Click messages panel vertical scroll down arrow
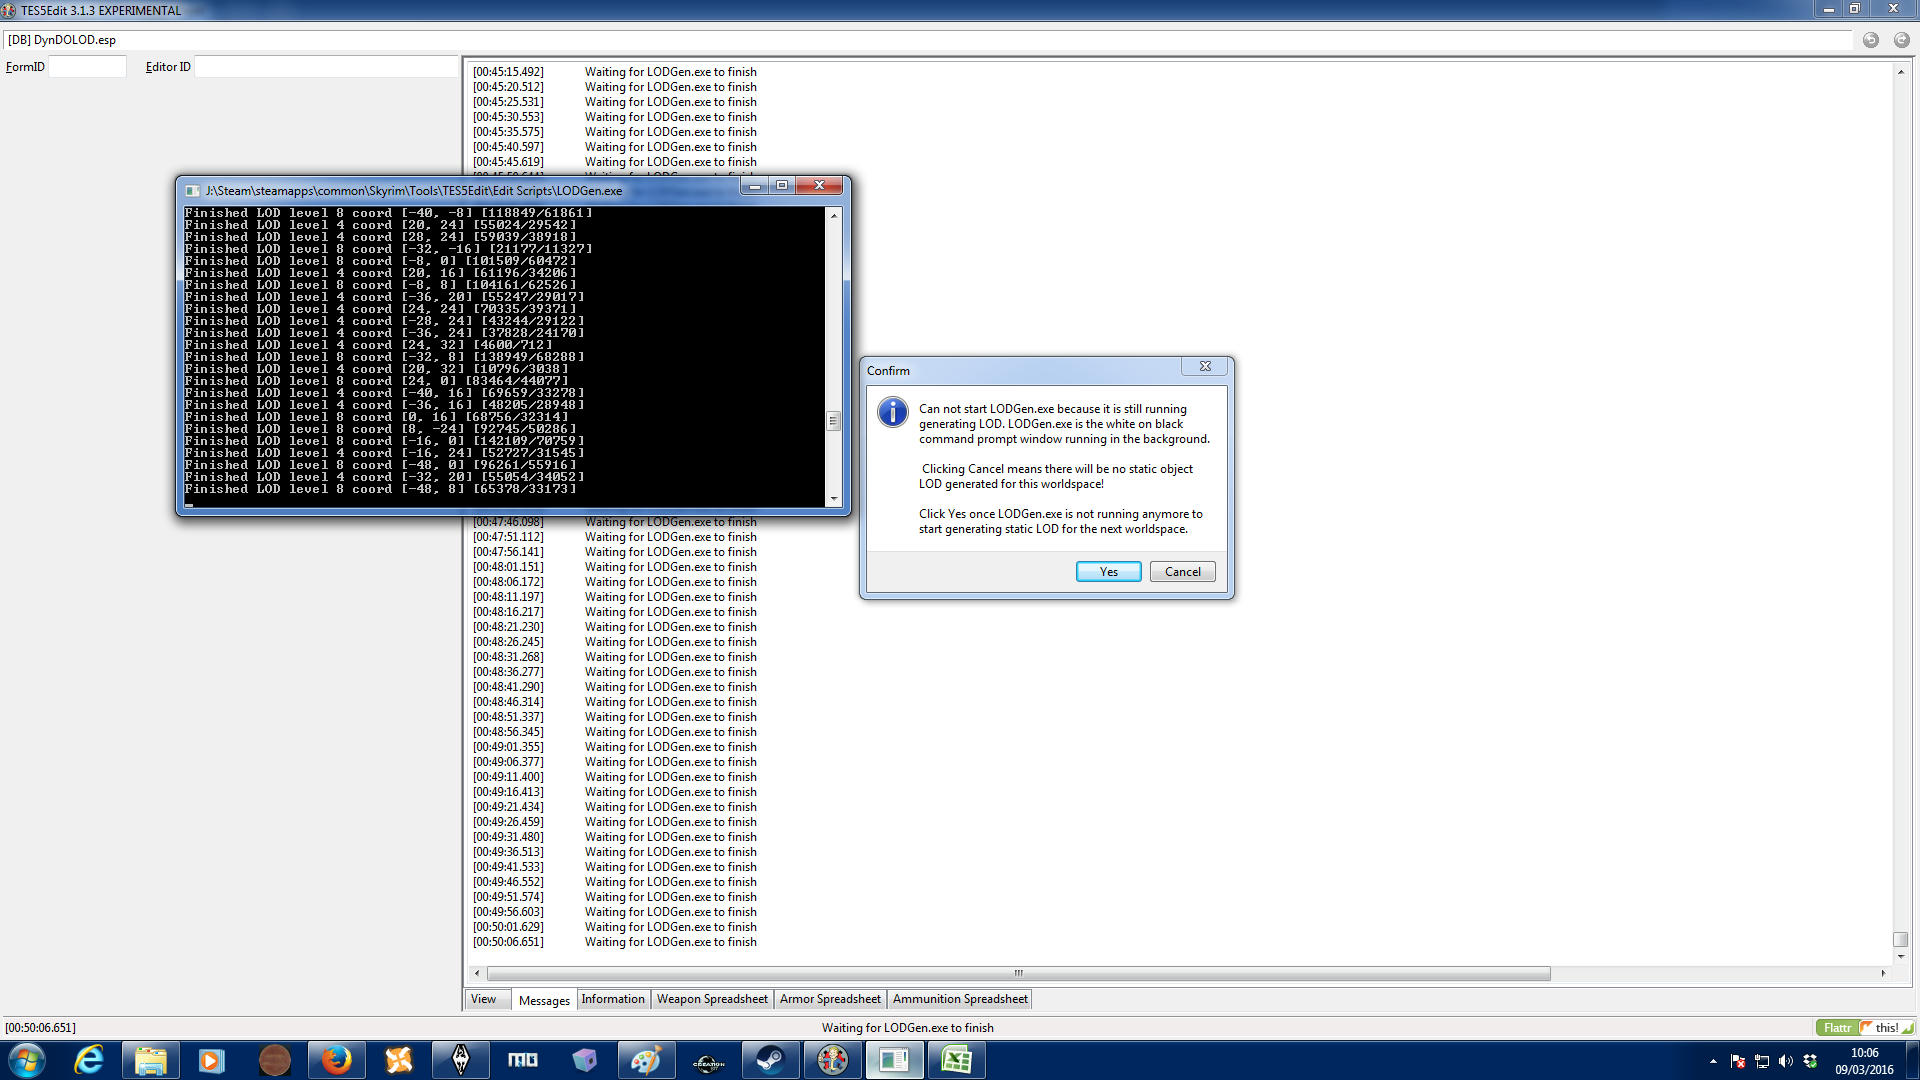 click(1900, 956)
